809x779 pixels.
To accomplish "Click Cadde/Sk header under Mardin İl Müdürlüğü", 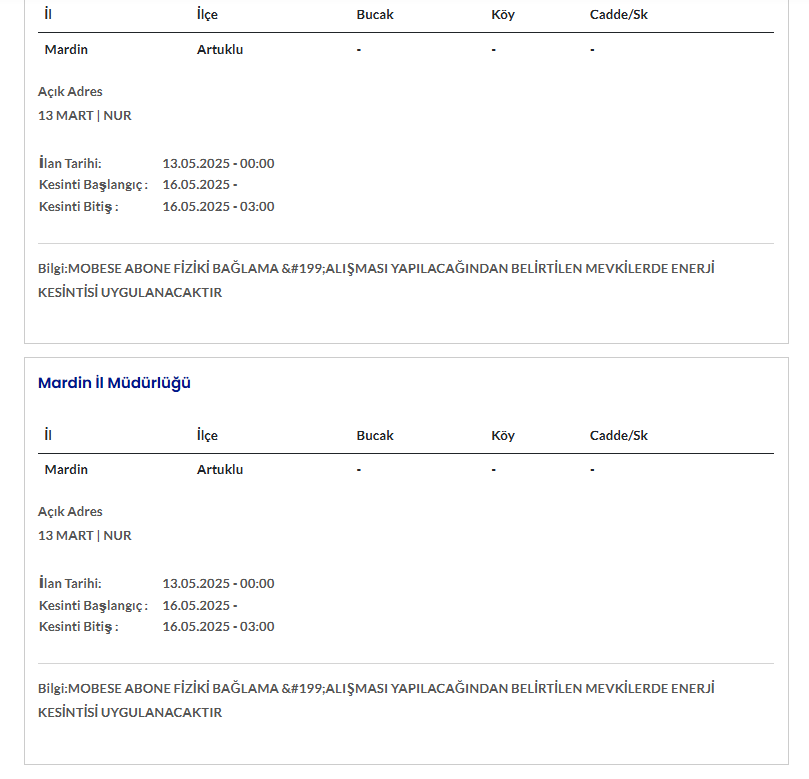I will (x=618, y=435).
